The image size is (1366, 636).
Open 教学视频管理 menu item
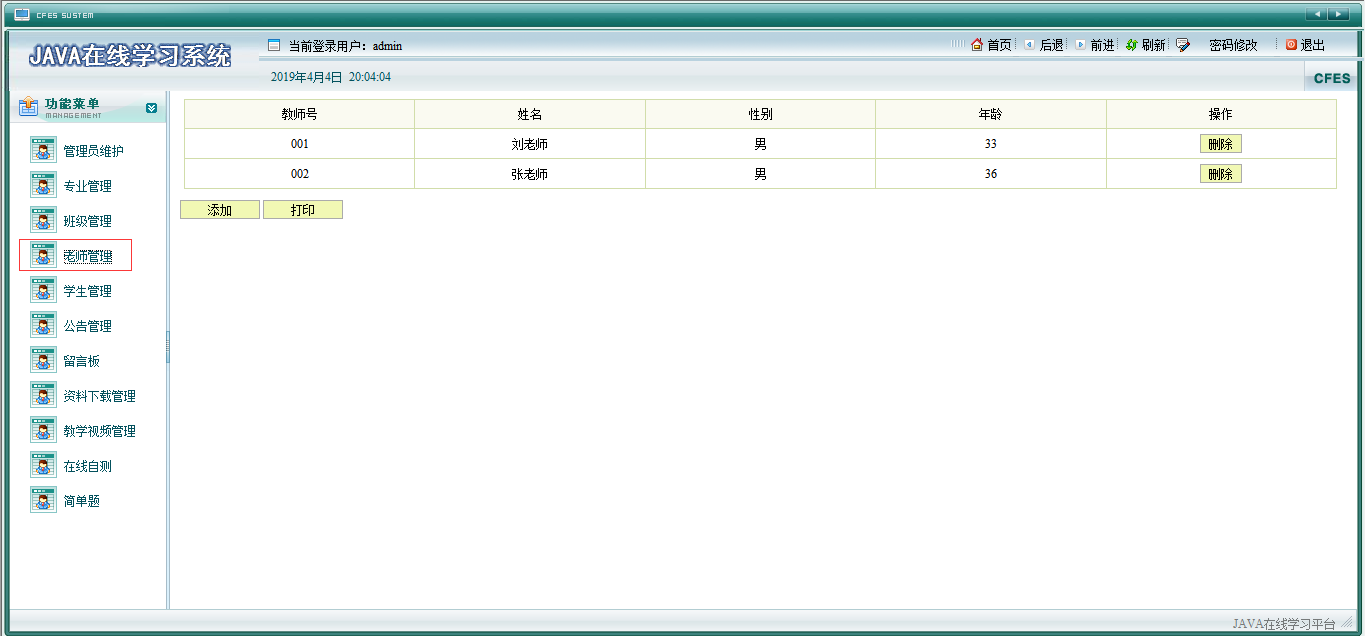pos(99,431)
